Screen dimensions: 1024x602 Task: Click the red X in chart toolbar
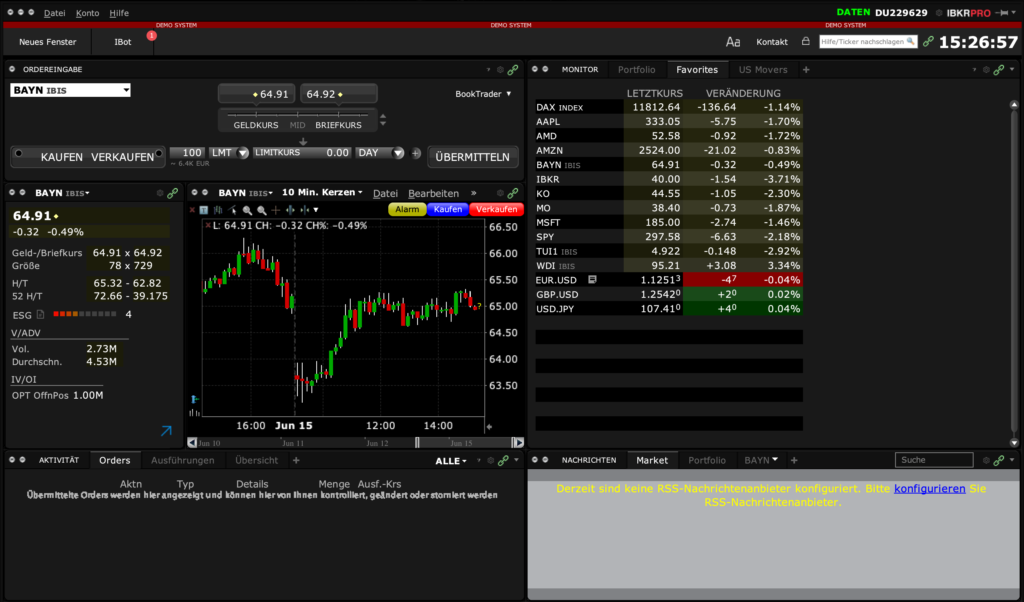[x=192, y=210]
